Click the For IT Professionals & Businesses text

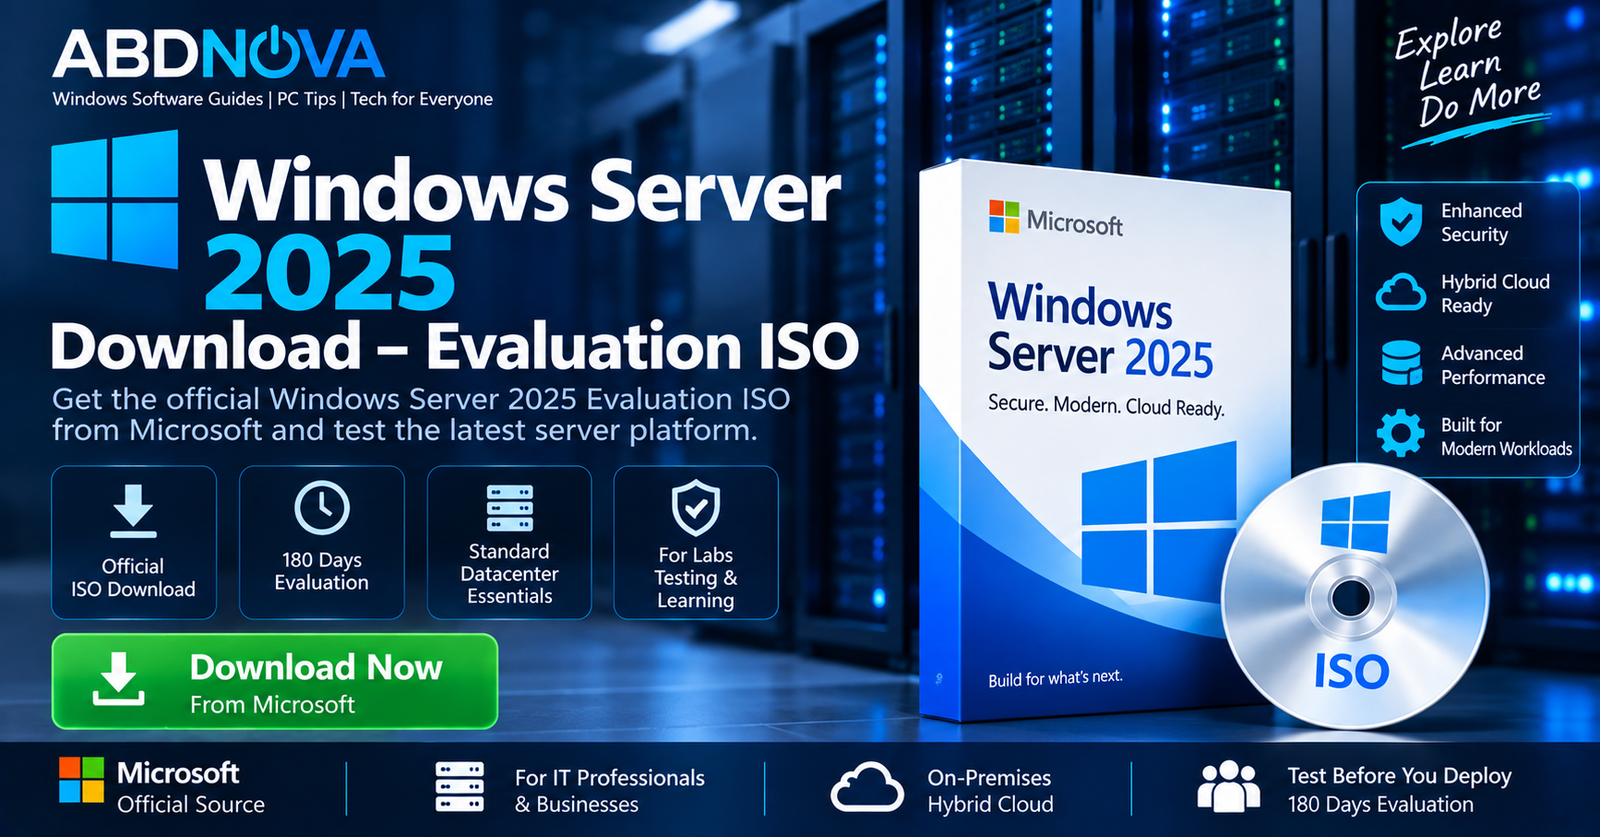[x=610, y=791]
